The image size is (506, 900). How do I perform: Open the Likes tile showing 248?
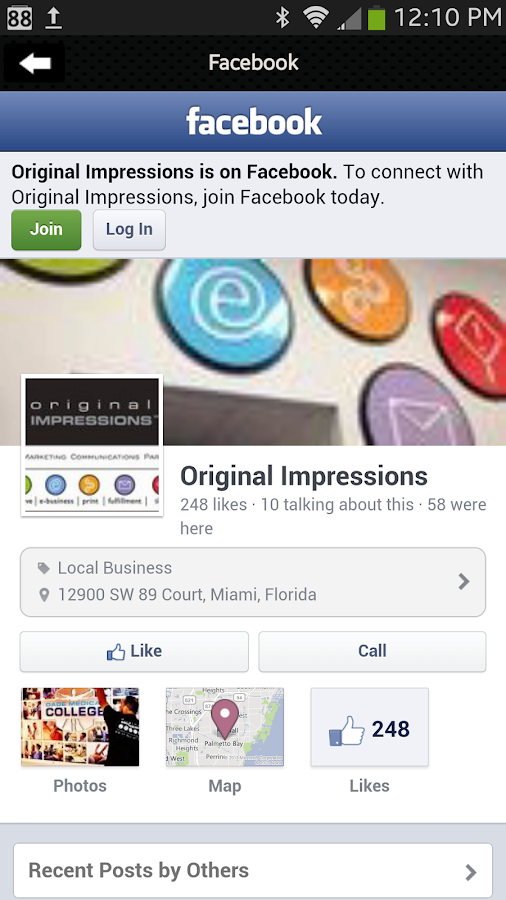[x=369, y=727]
